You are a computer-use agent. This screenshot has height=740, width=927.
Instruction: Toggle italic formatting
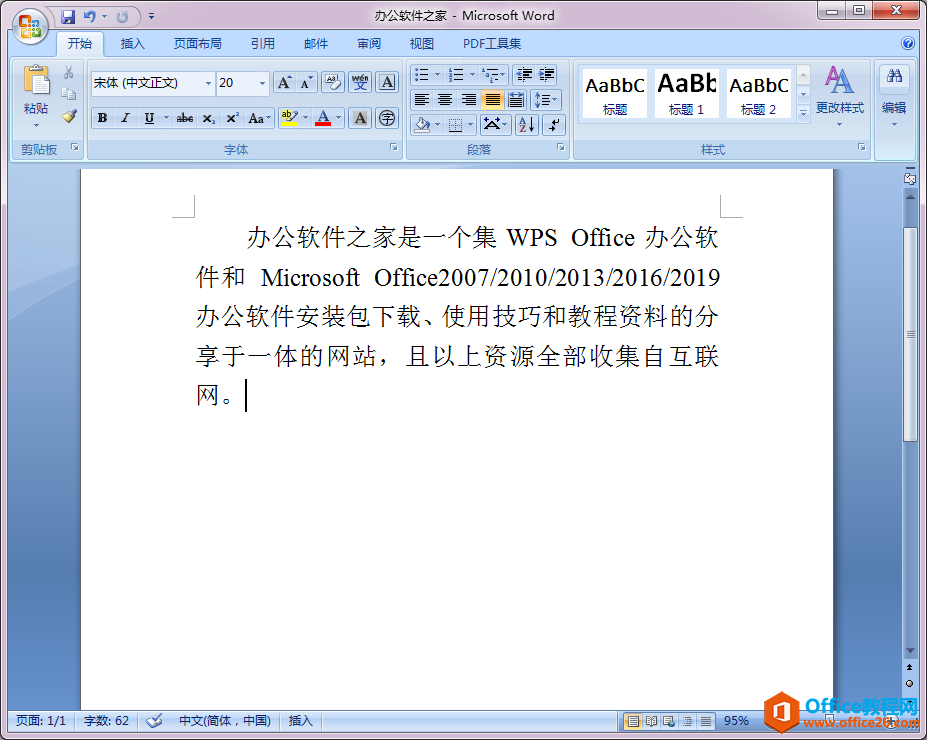[x=125, y=118]
